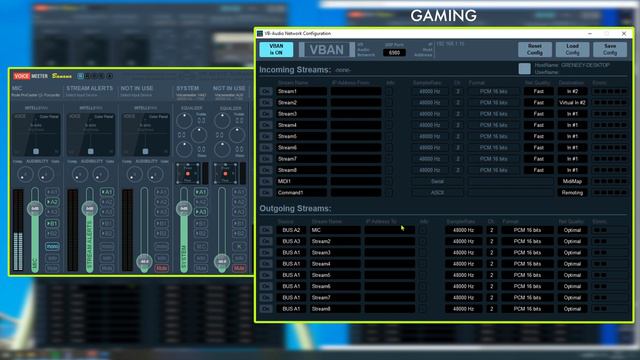Viewport: 640px width, 360px height.
Task: Click the SYSTEM equalizer Bass knob
Action: (184, 149)
